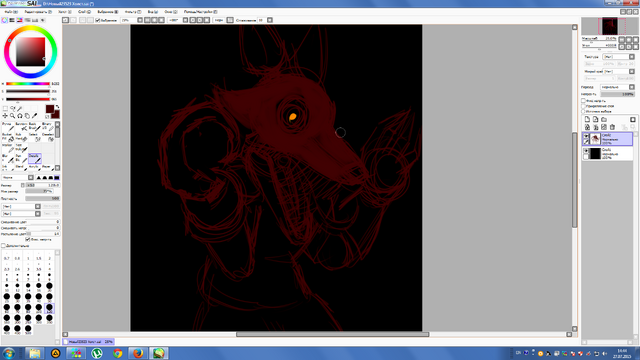Screen dimensions: 640x360
Task: Toggle the RGB slider panel icon
Action: [12, 20]
